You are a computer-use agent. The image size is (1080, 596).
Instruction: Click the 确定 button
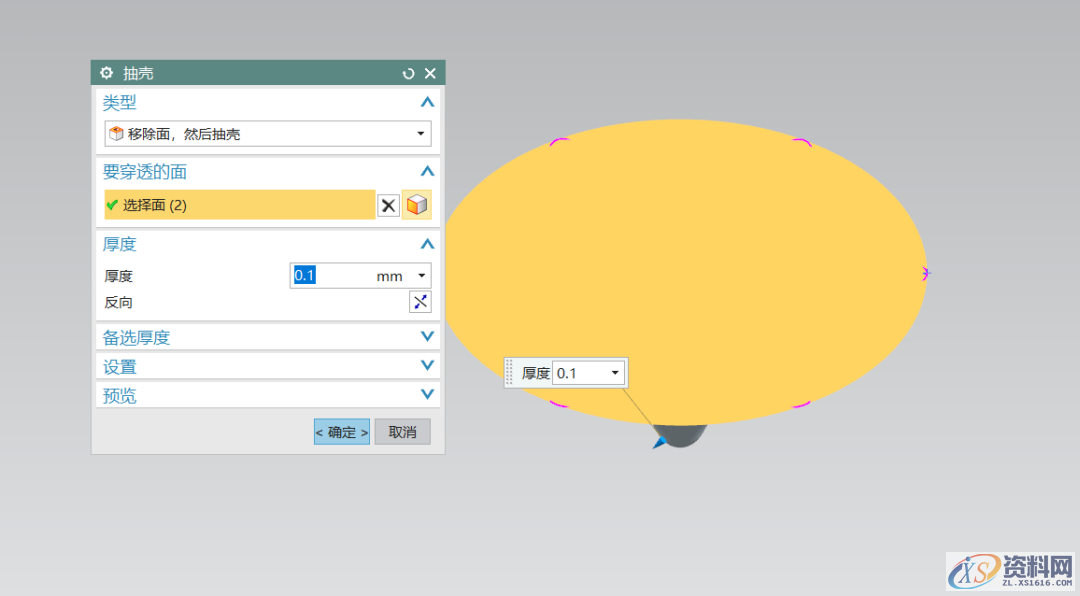[x=342, y=432]
